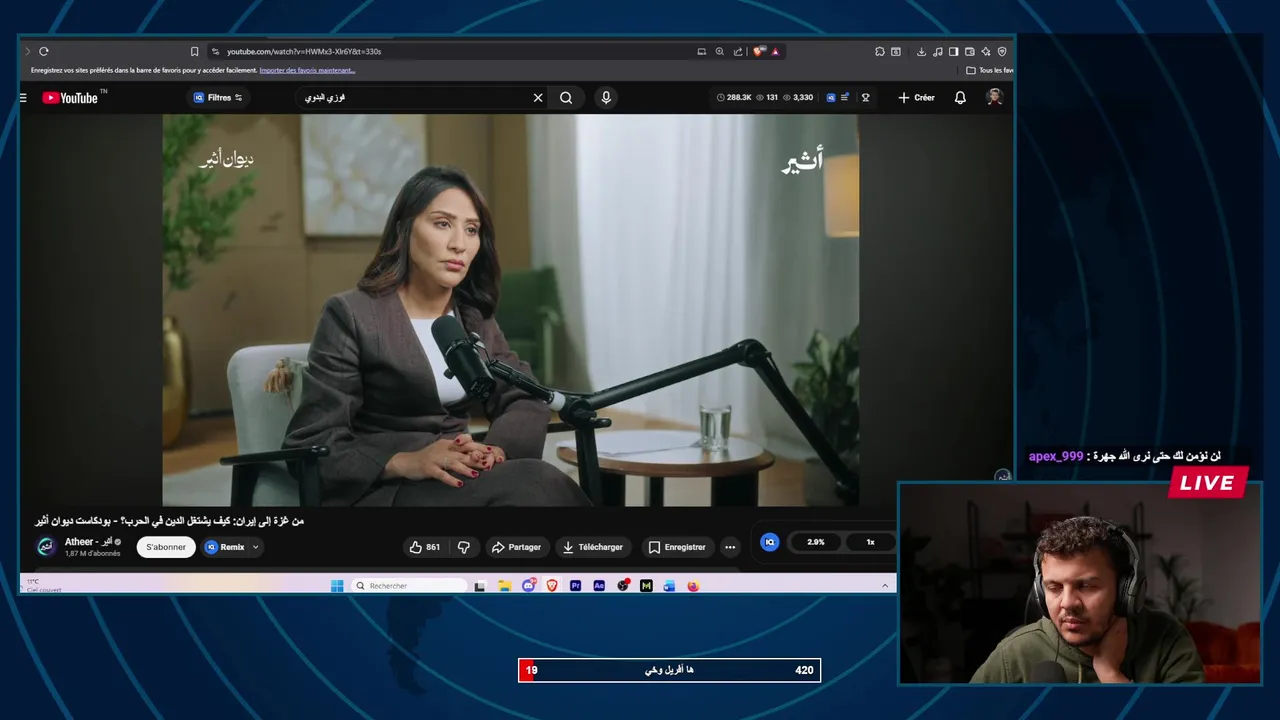Open the Brave Leo AI sparkle icon

click(x=985, y=51)
